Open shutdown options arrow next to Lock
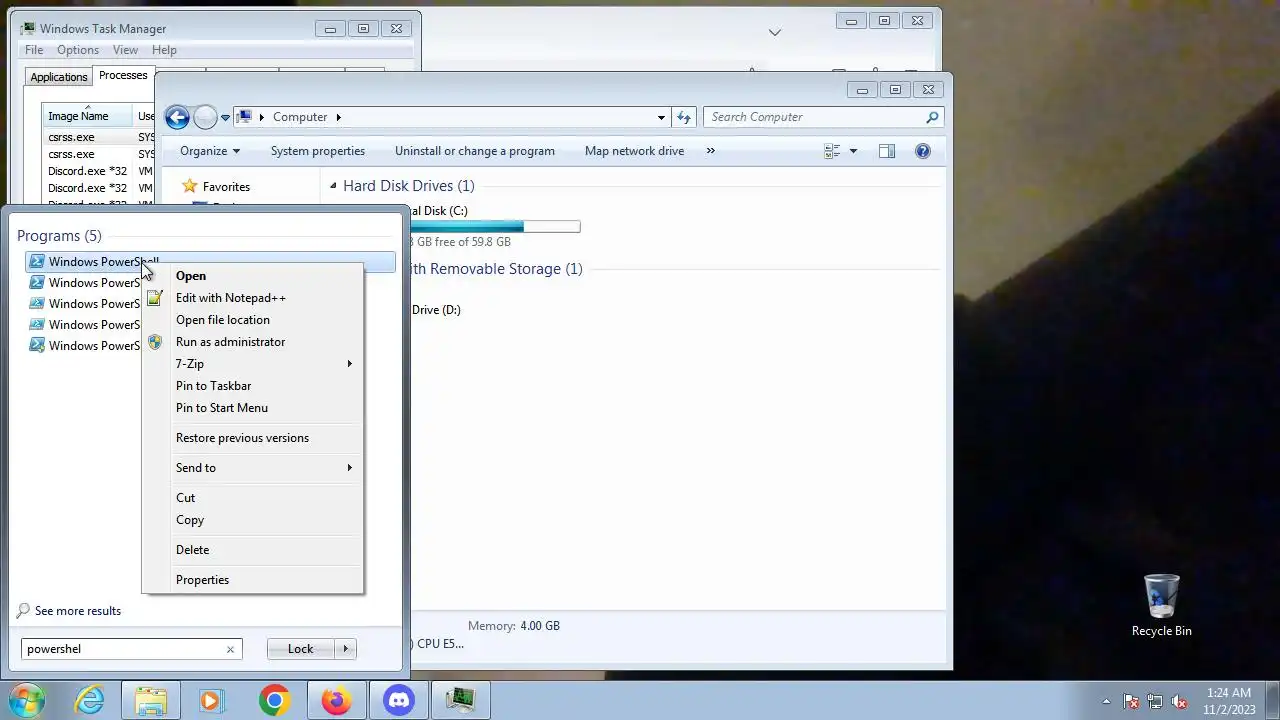1280x720 pixels. pos(346,649)
